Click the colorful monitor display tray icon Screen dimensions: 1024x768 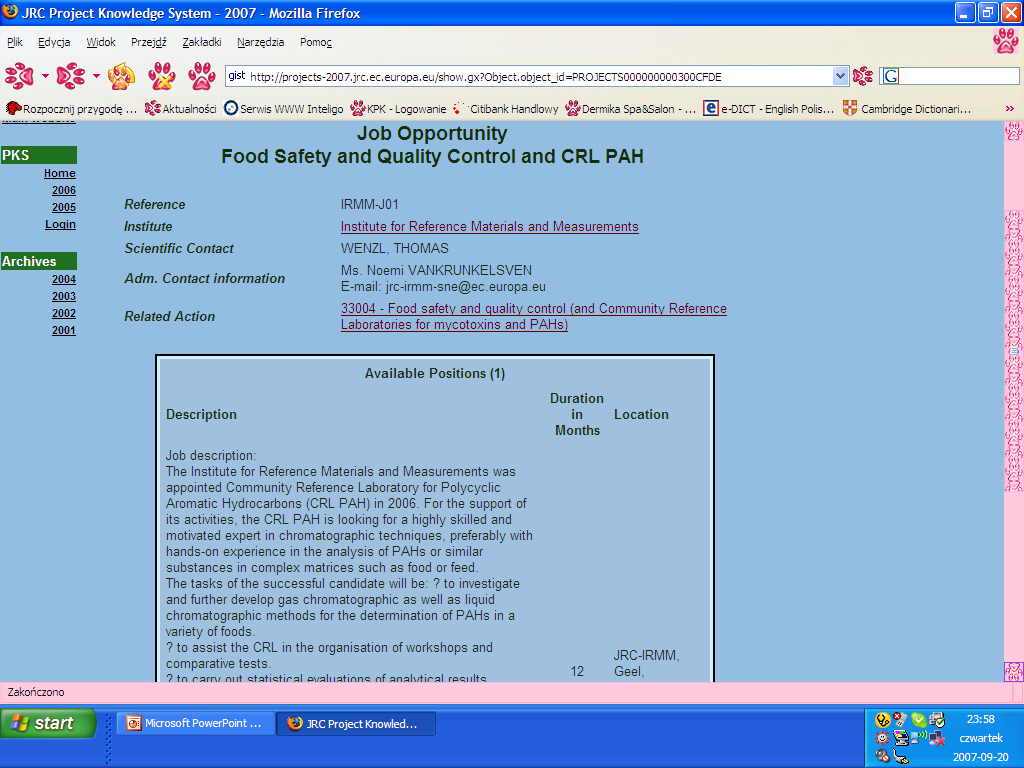tap(901, 739)
